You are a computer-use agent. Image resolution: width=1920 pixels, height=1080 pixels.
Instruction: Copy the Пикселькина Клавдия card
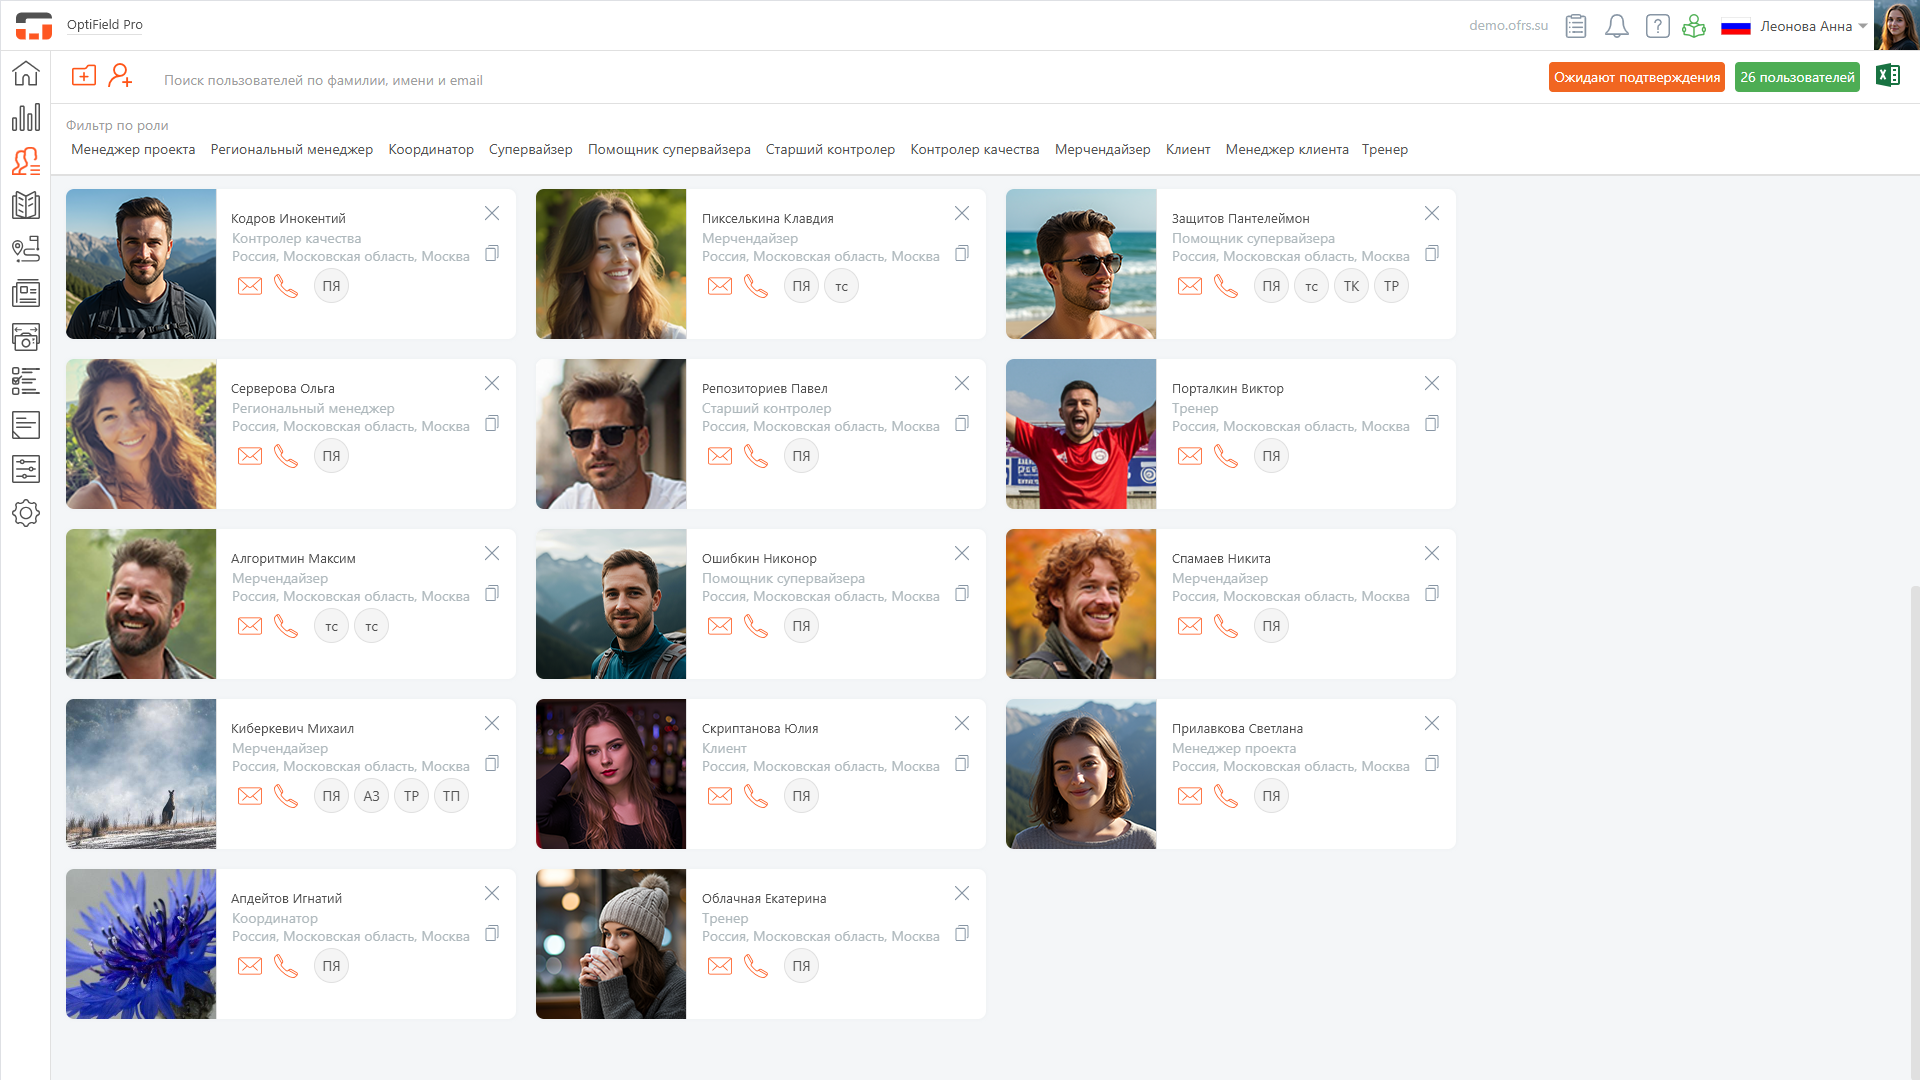(x=962, y=254)
